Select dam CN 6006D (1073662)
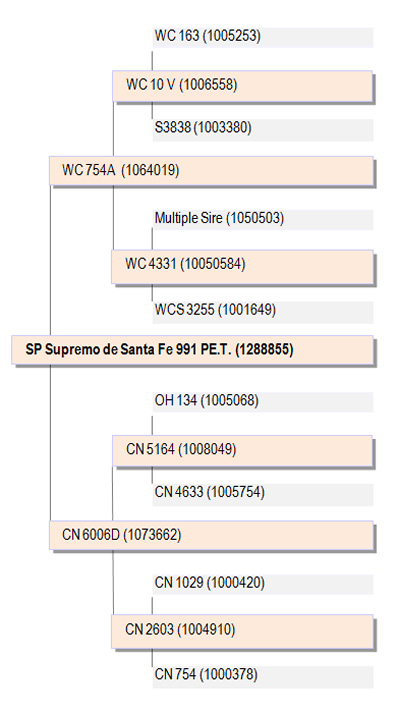This screenshot has height=715, width=400. [x=211, y=535]
